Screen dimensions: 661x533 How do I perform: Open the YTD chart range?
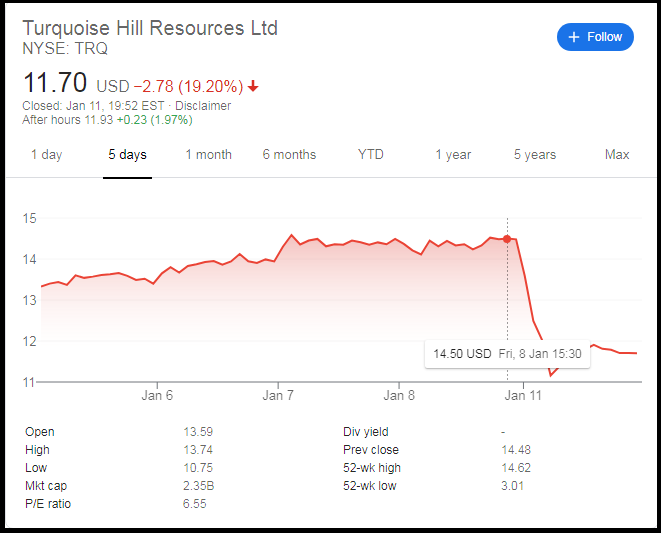371,154
